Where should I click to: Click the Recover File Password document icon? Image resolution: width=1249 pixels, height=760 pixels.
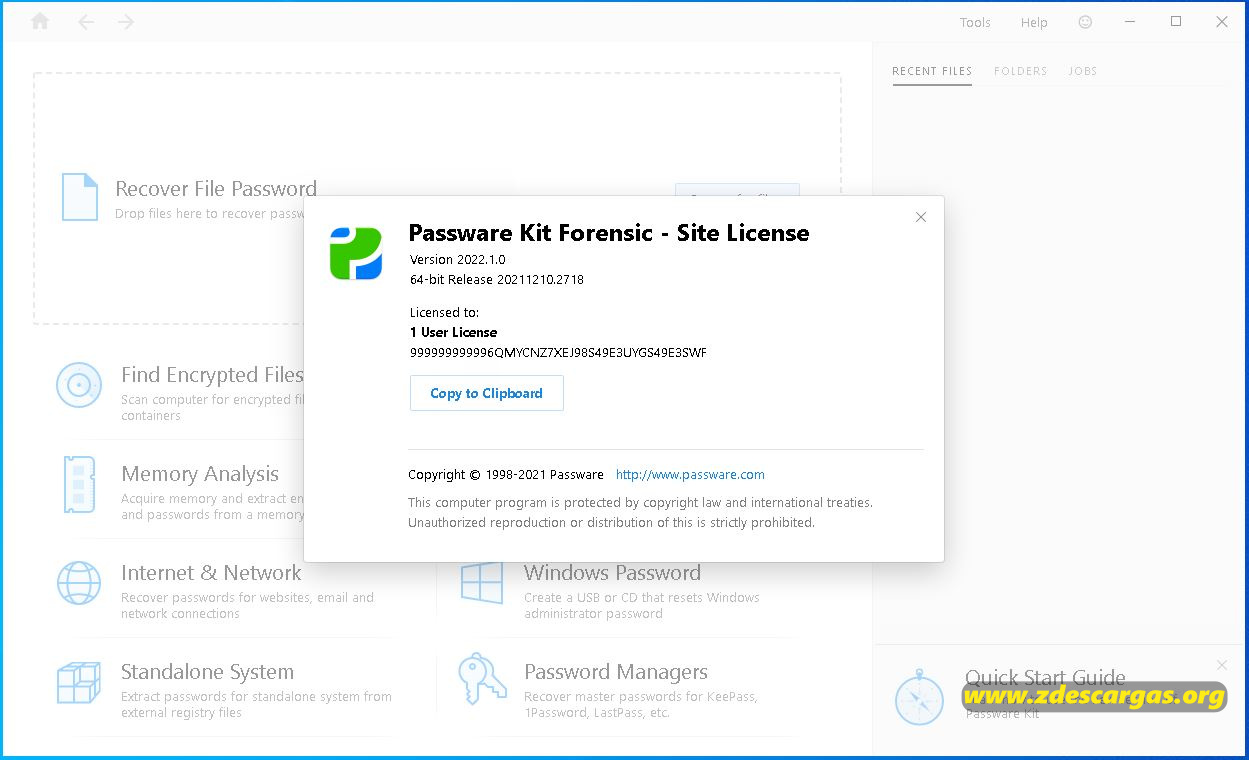coord(80,197)
